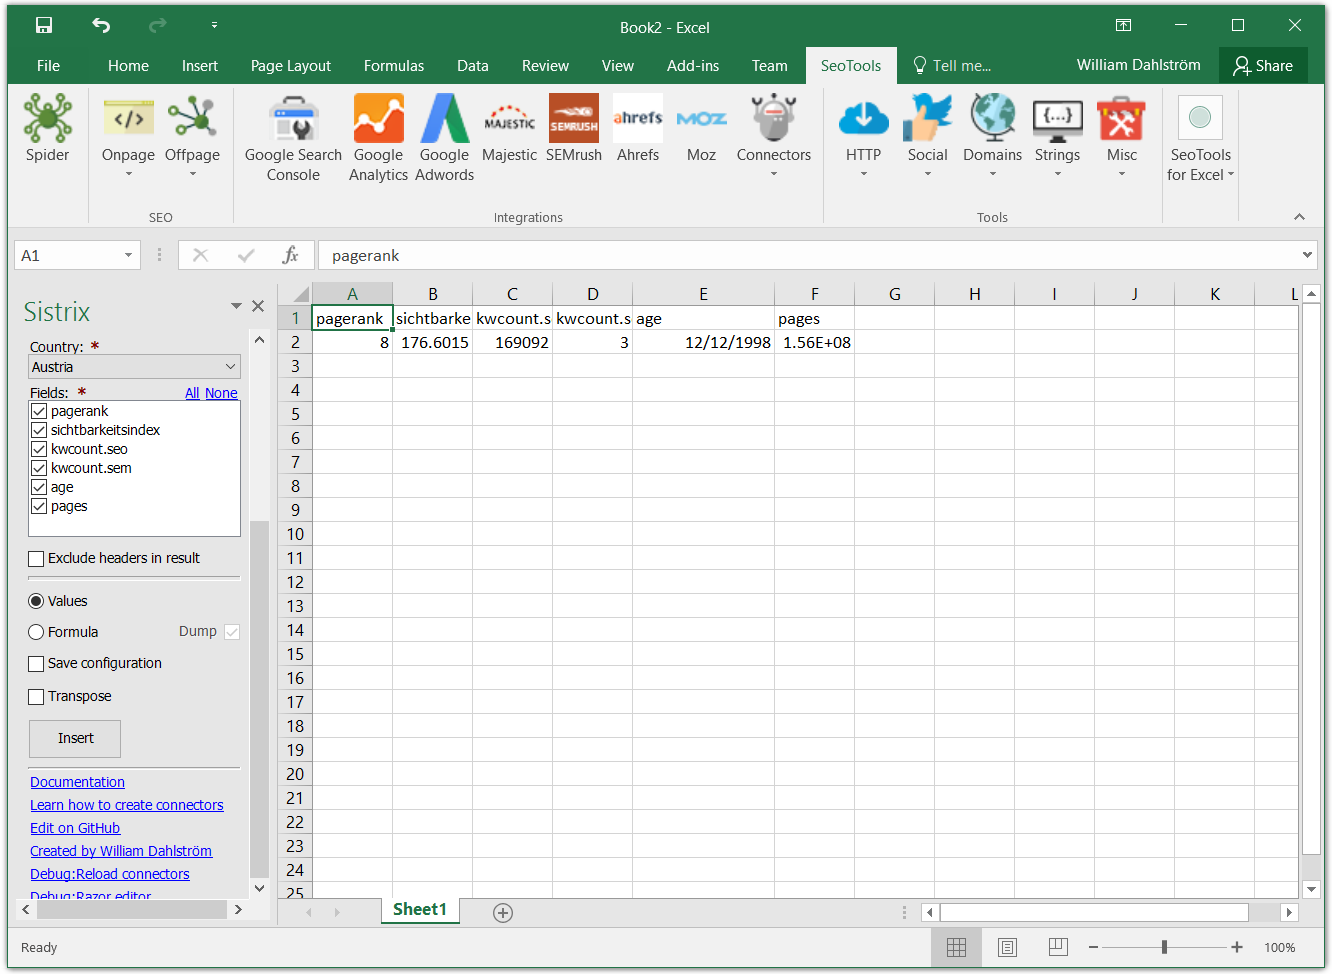Expand the formula bar
The image size is (1332, 974).
click(x=1307, y=255)
